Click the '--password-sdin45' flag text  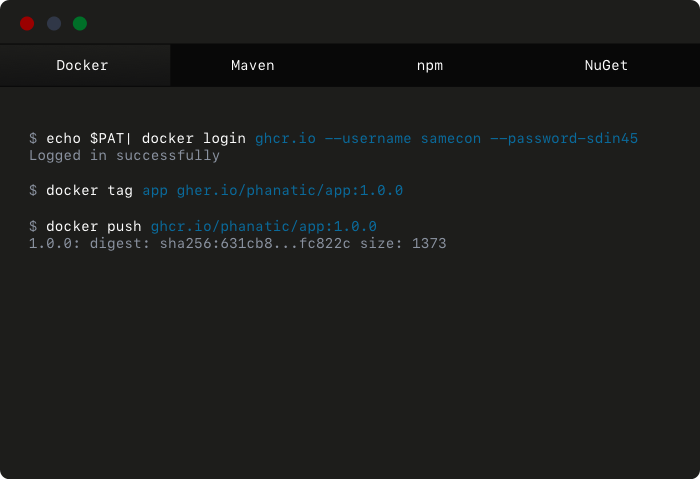(x=563, y=138)
